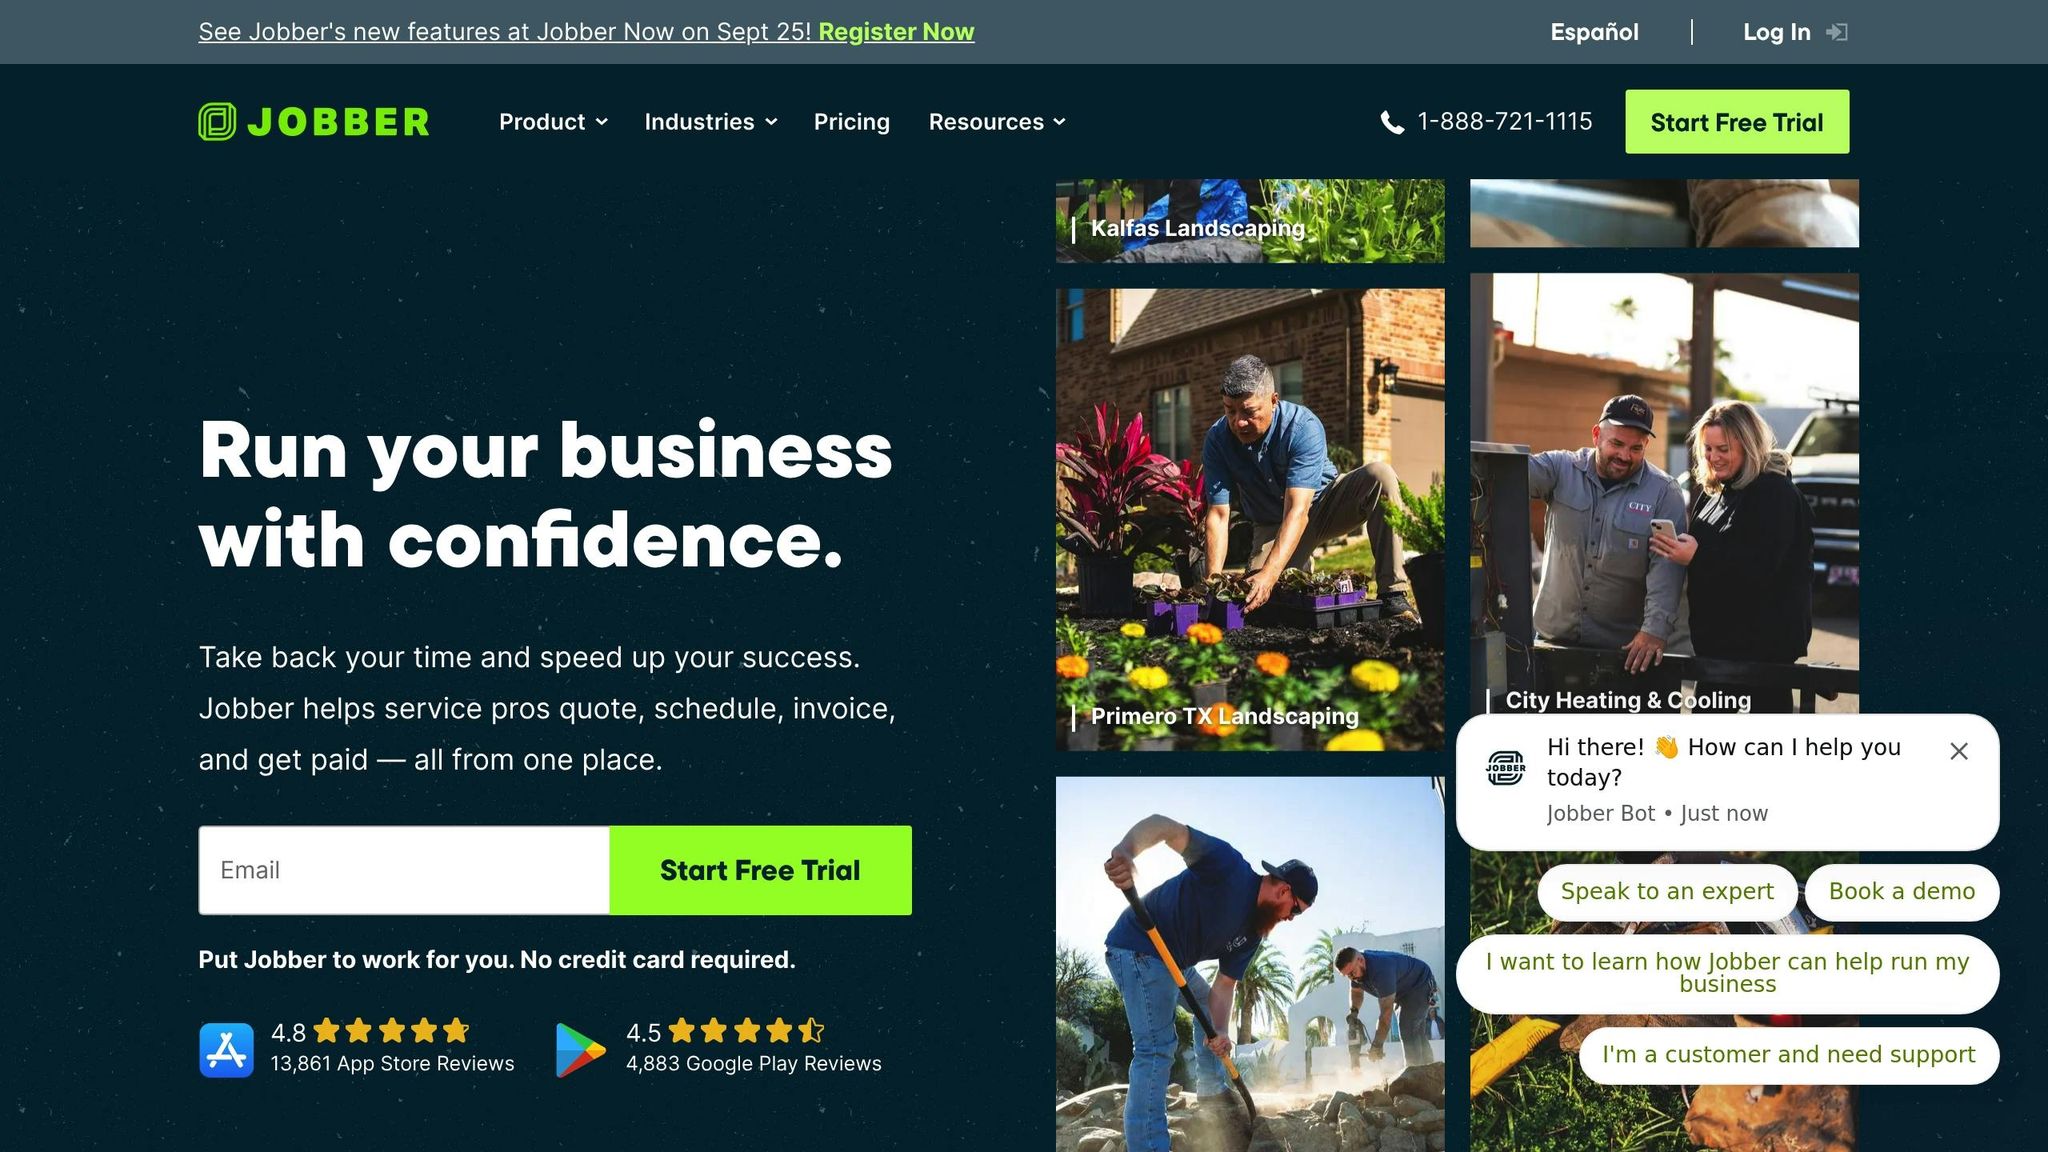Screen dimensions: 2048x1152
Task: Open the Google Play icon
Action: tap(580, 1050)
